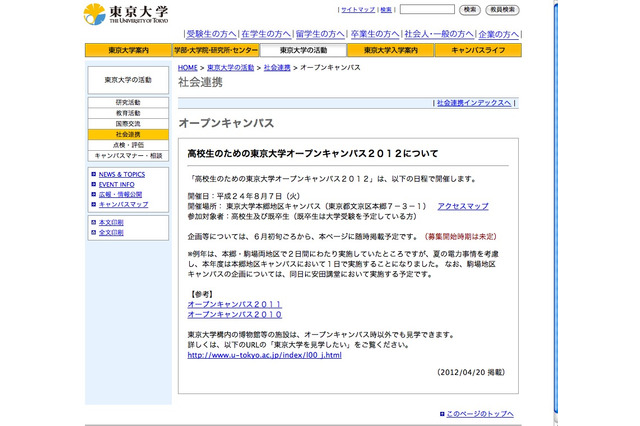Select the キャンパスライフ tab
The image size is (640, 426).
coord(478,50)
